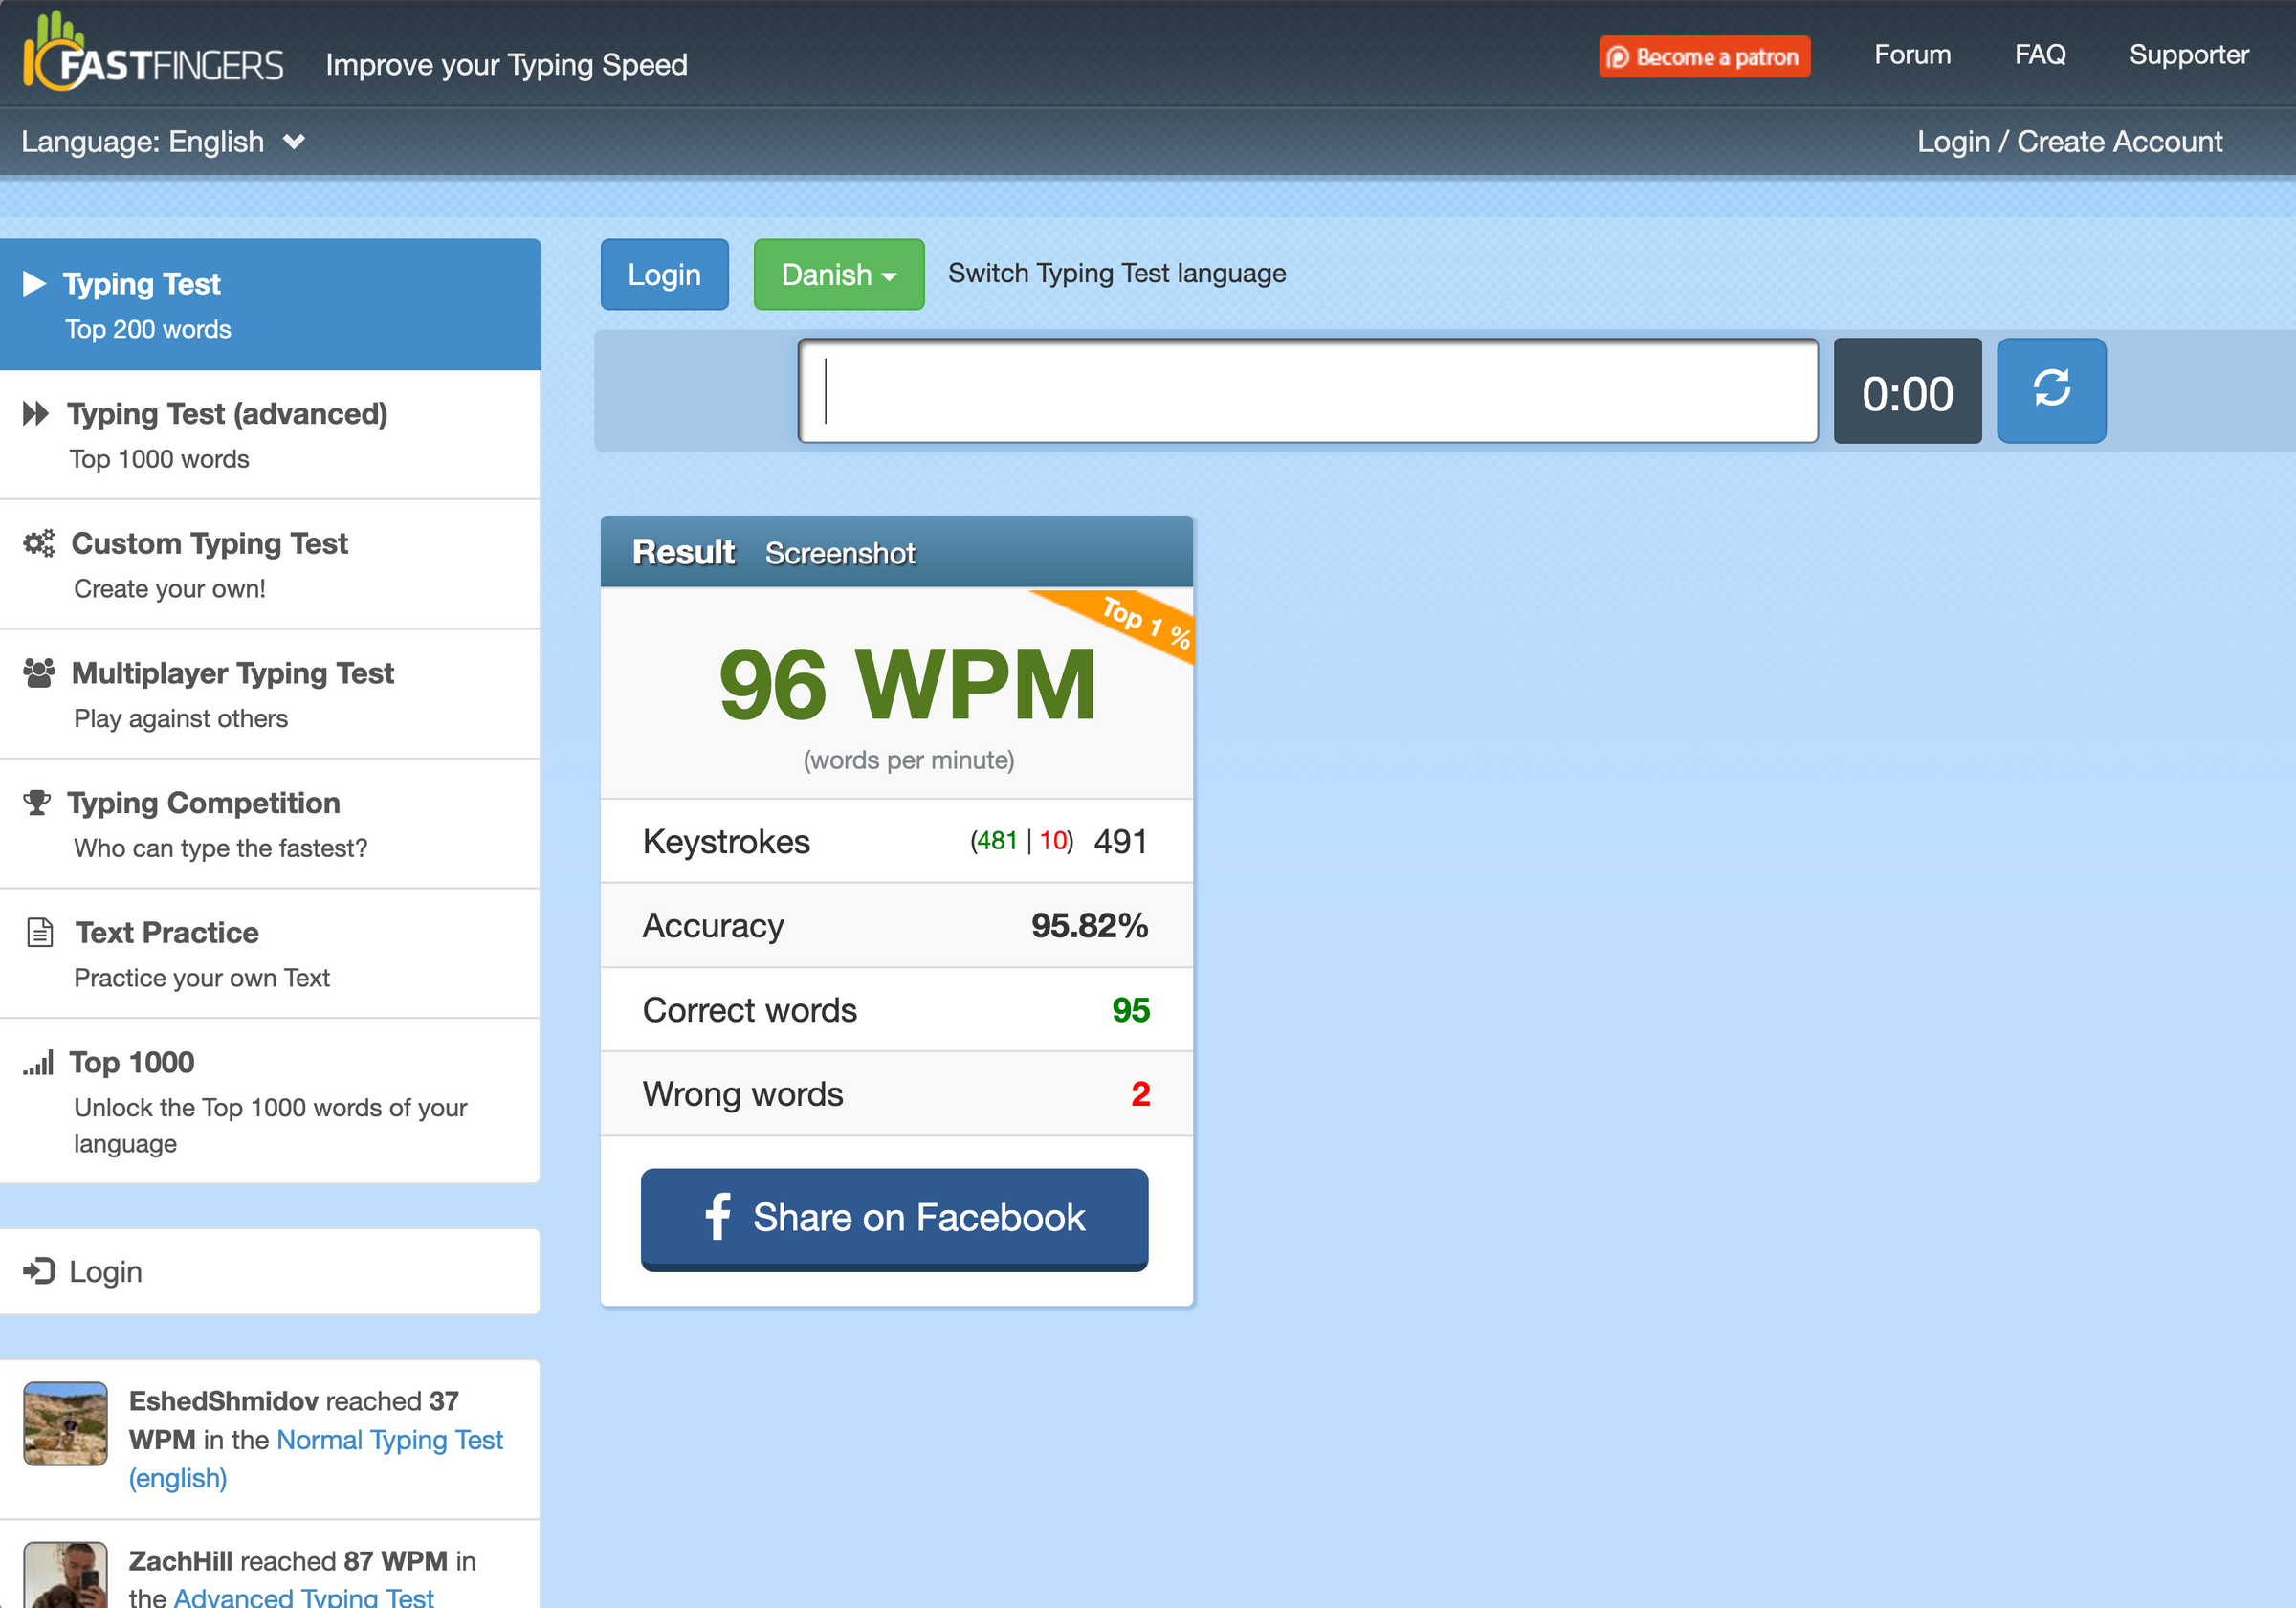The image size is (2296, 1608).
Task: Click the sidebar Login arrow icon
Action: coord(39,1271)
